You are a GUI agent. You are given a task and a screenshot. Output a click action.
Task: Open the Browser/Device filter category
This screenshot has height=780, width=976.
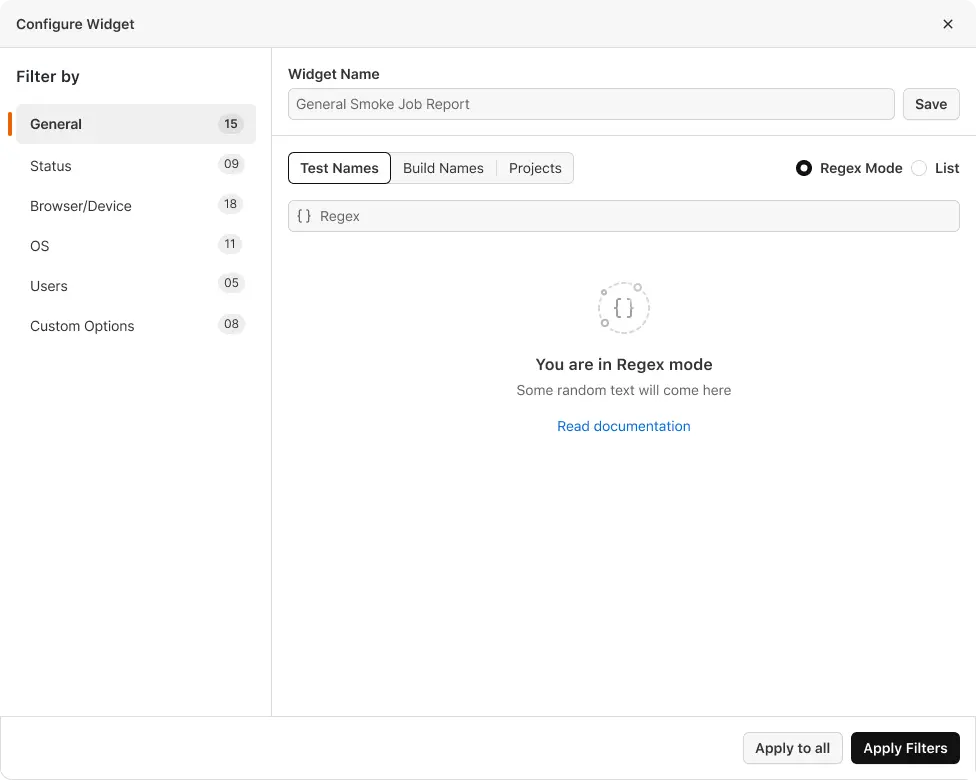click(x=135, y=206)
